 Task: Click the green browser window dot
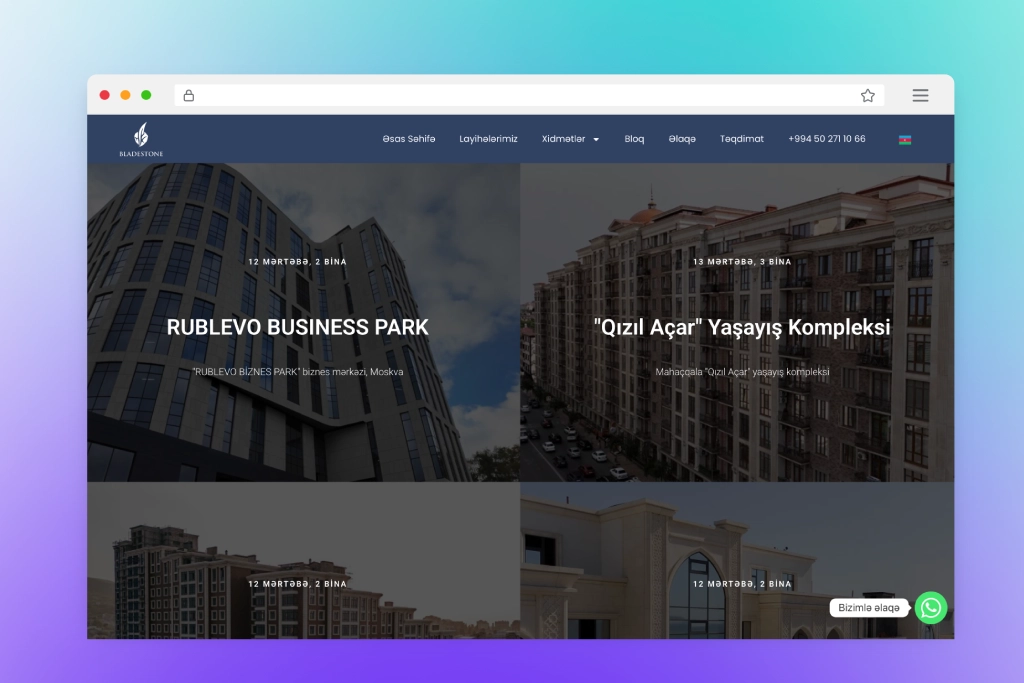[146, 96]
